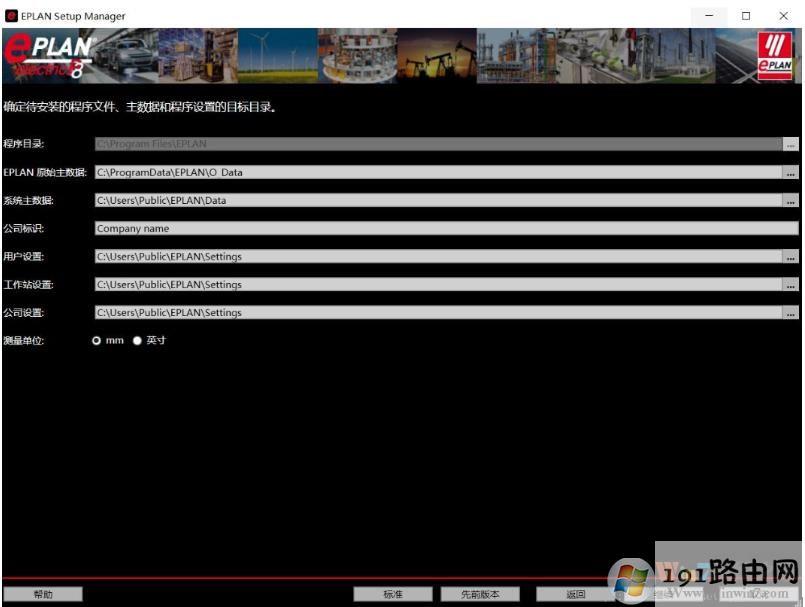Click inside the 用户设置 path field

pos(400,256)
